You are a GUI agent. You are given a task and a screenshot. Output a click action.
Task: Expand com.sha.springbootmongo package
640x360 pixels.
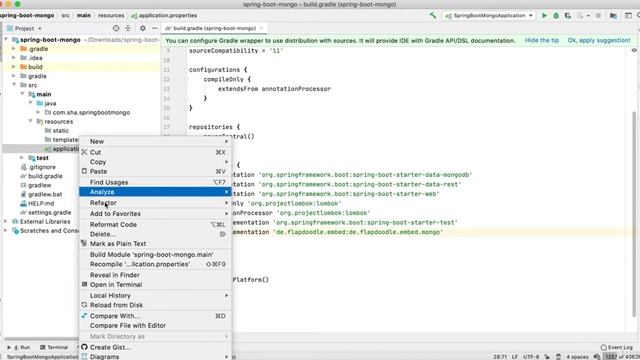tap(38, 112)
